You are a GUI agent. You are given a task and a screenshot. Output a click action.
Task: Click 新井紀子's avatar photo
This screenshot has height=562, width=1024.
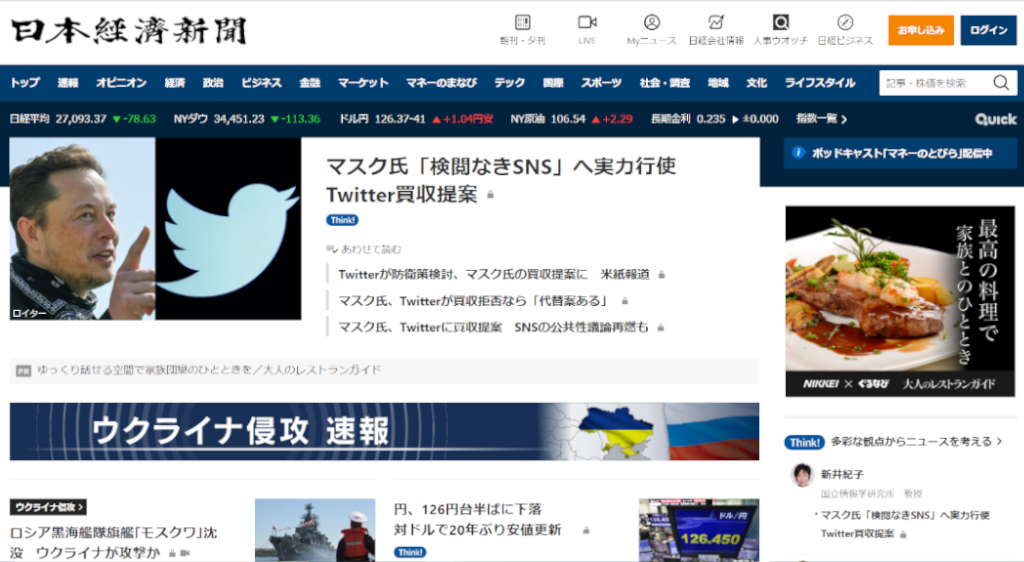(801, 475)
